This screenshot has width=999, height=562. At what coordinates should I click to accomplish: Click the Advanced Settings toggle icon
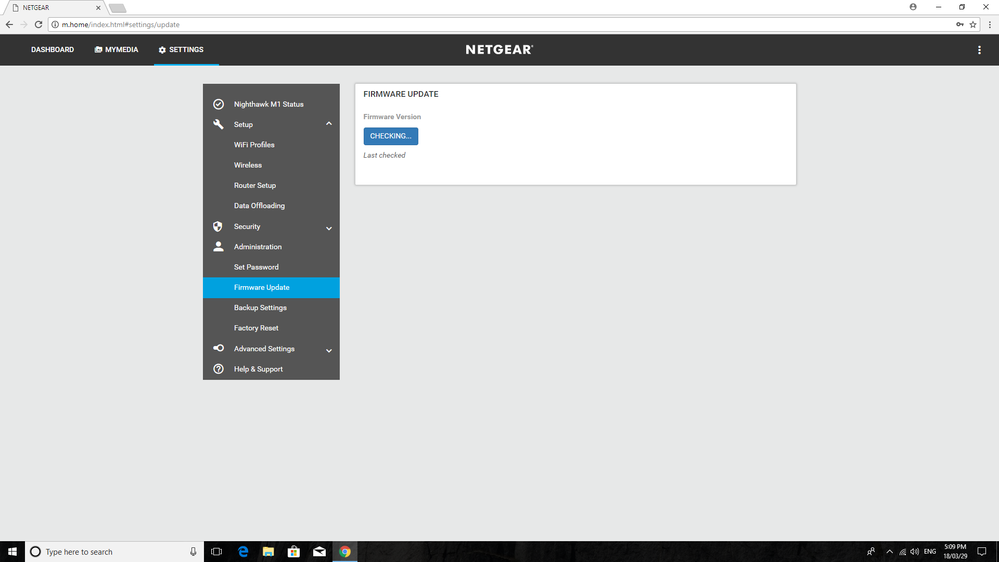[x=218, y=349]
